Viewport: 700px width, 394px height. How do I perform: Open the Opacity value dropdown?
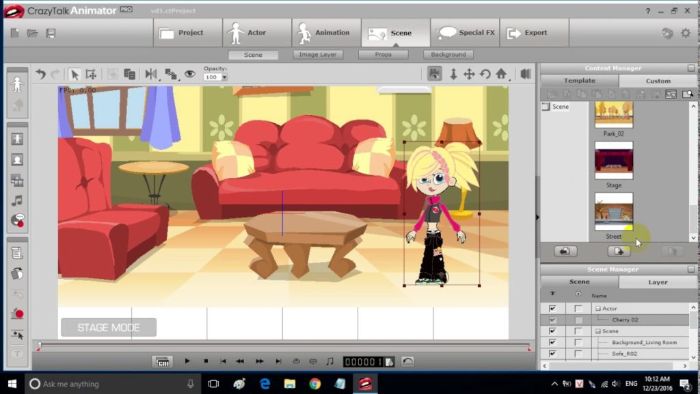click(x=224, y=77)
